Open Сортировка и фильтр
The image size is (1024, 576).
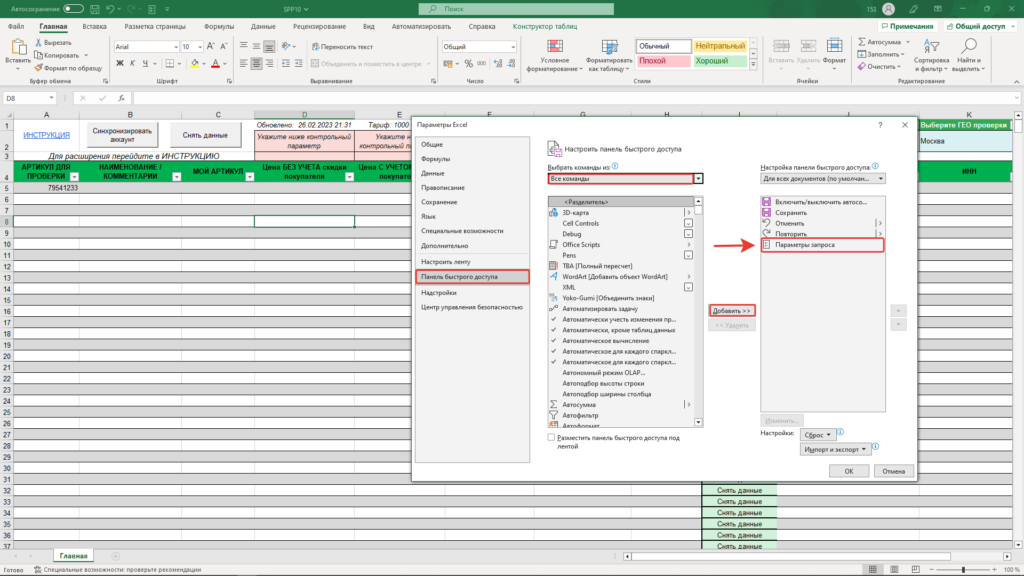click(931, 55)
